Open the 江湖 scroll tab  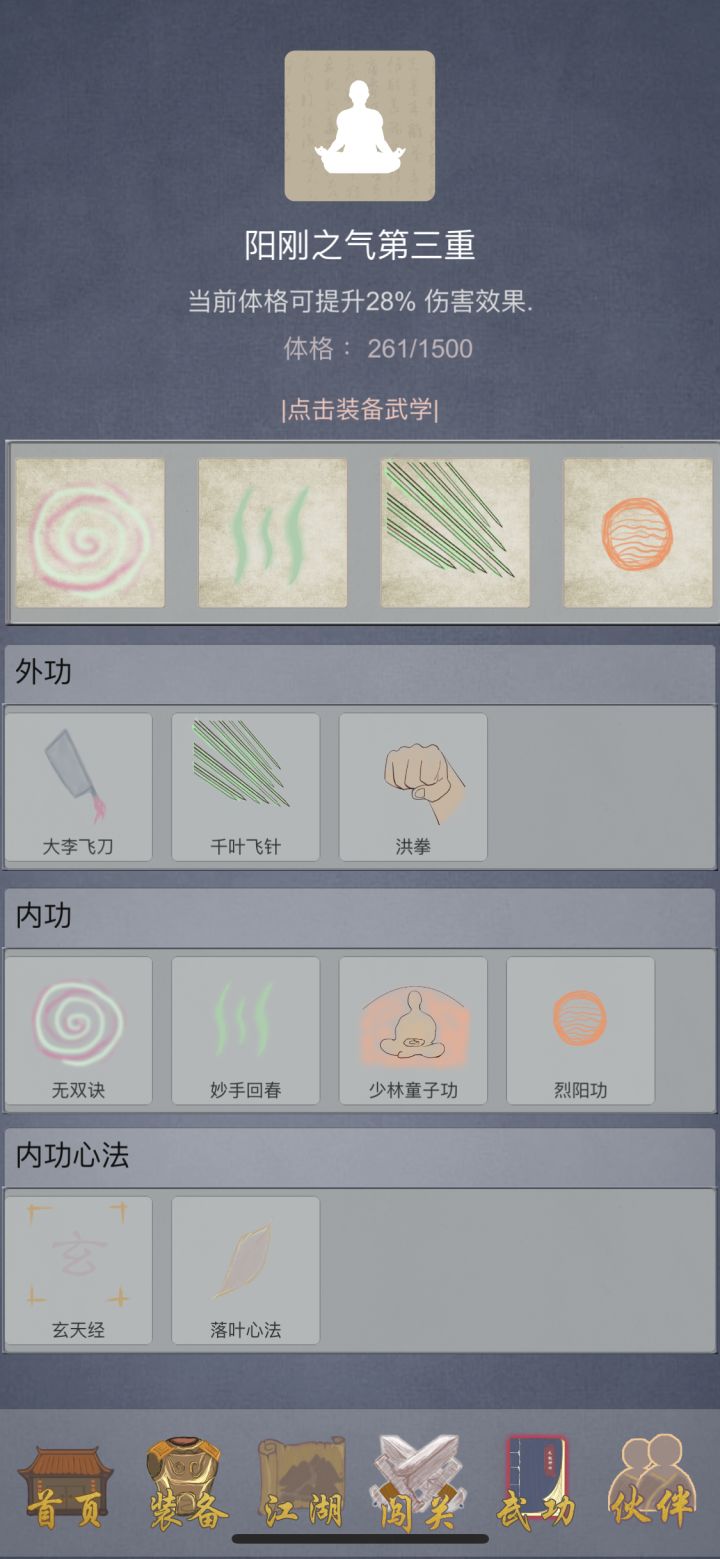pos(301,1484)
